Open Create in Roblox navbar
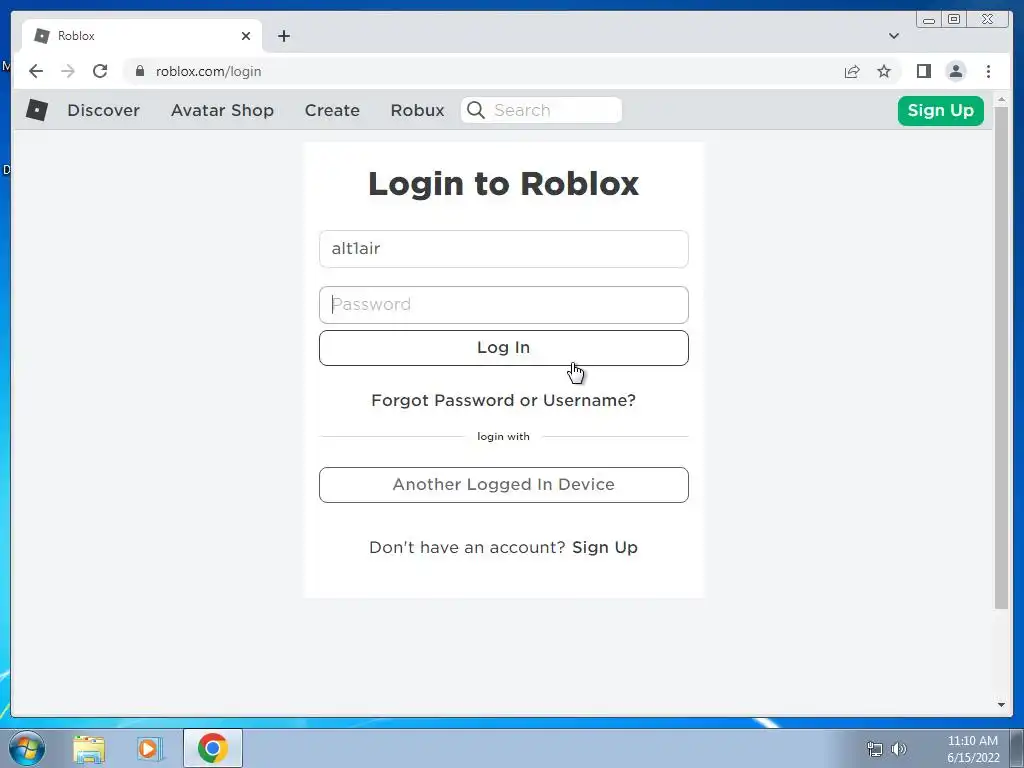 (332, 110)
